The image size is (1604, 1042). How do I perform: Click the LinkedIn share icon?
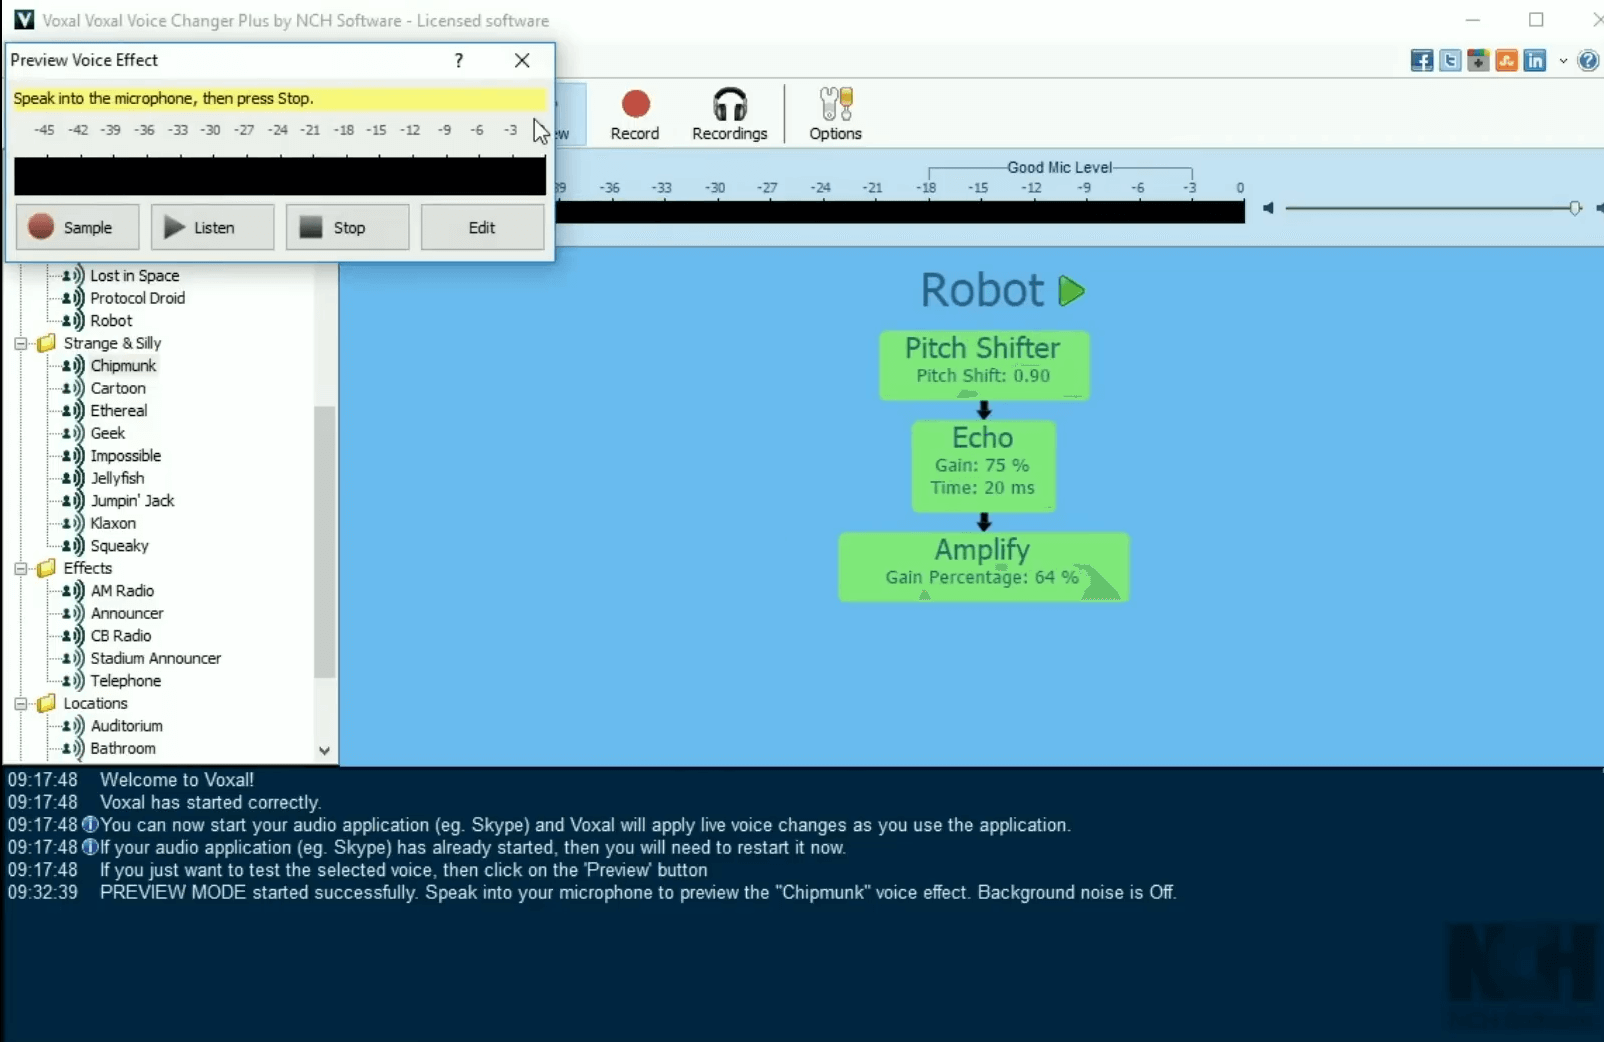coord(1535,61)
